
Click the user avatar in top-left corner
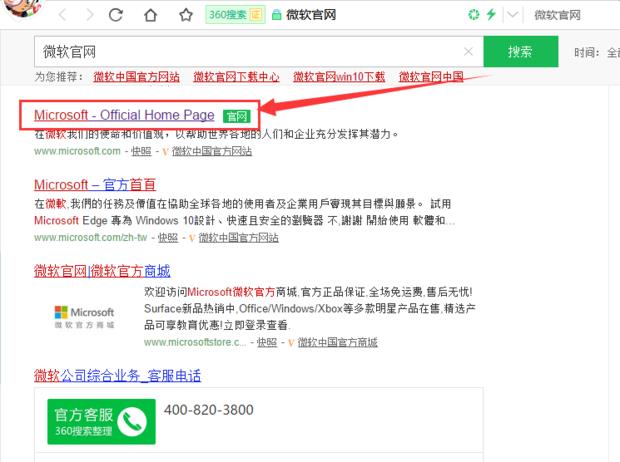tap(25, 7)
